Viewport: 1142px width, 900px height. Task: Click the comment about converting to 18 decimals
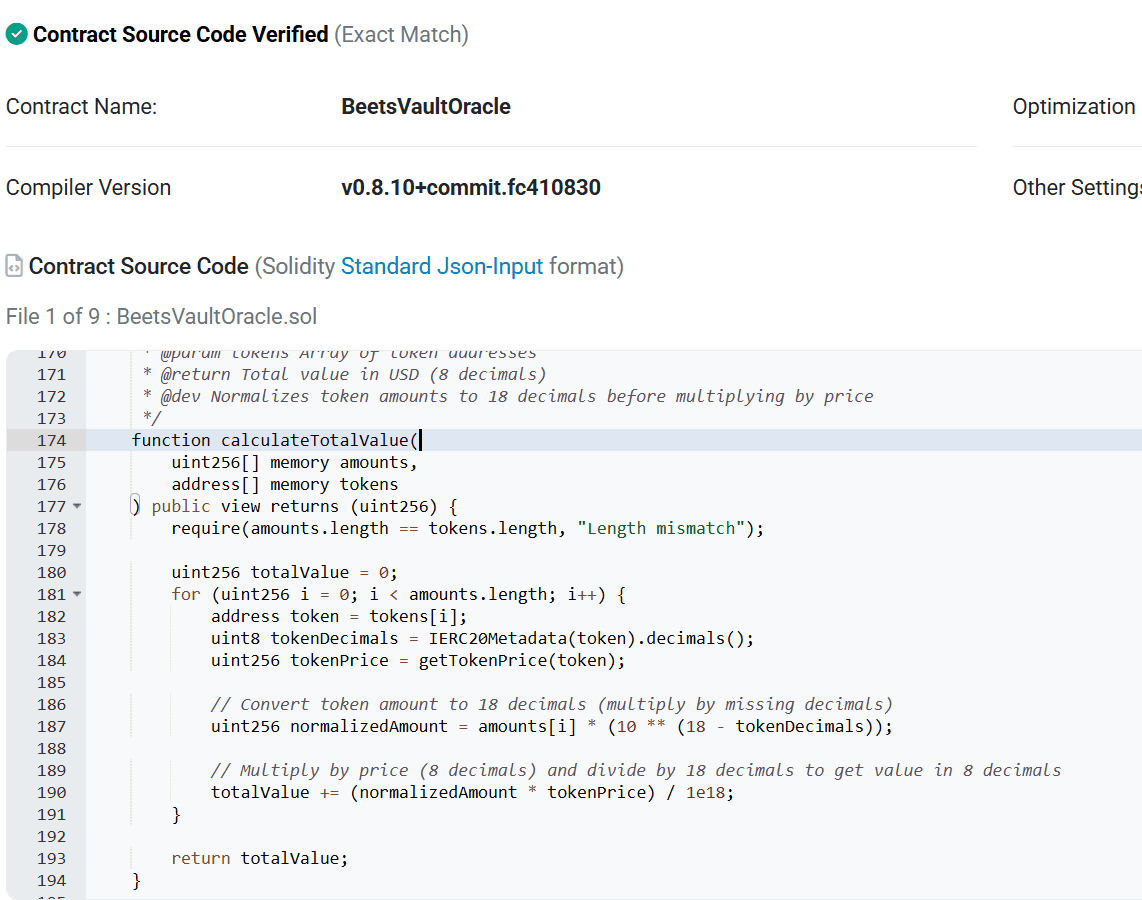click(551, 705)
